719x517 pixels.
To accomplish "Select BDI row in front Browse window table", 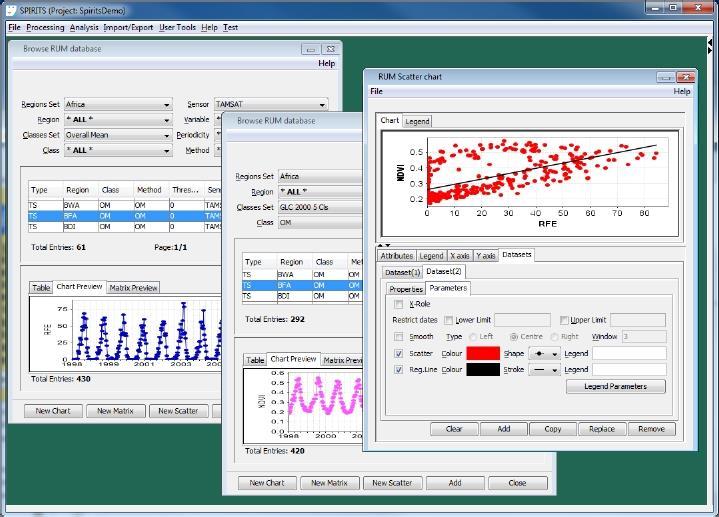I will (x=302, y=296).
